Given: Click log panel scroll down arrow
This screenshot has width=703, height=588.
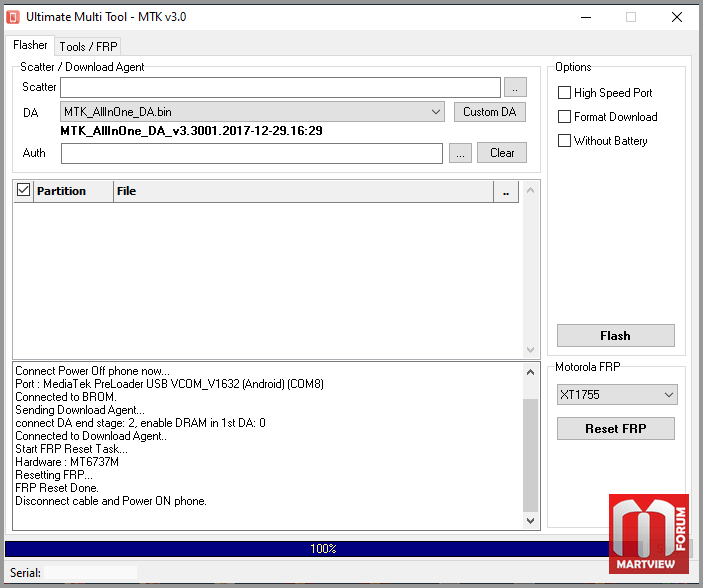Looking at the screenshot, I should pyautogui.click(x=530, y=520).
